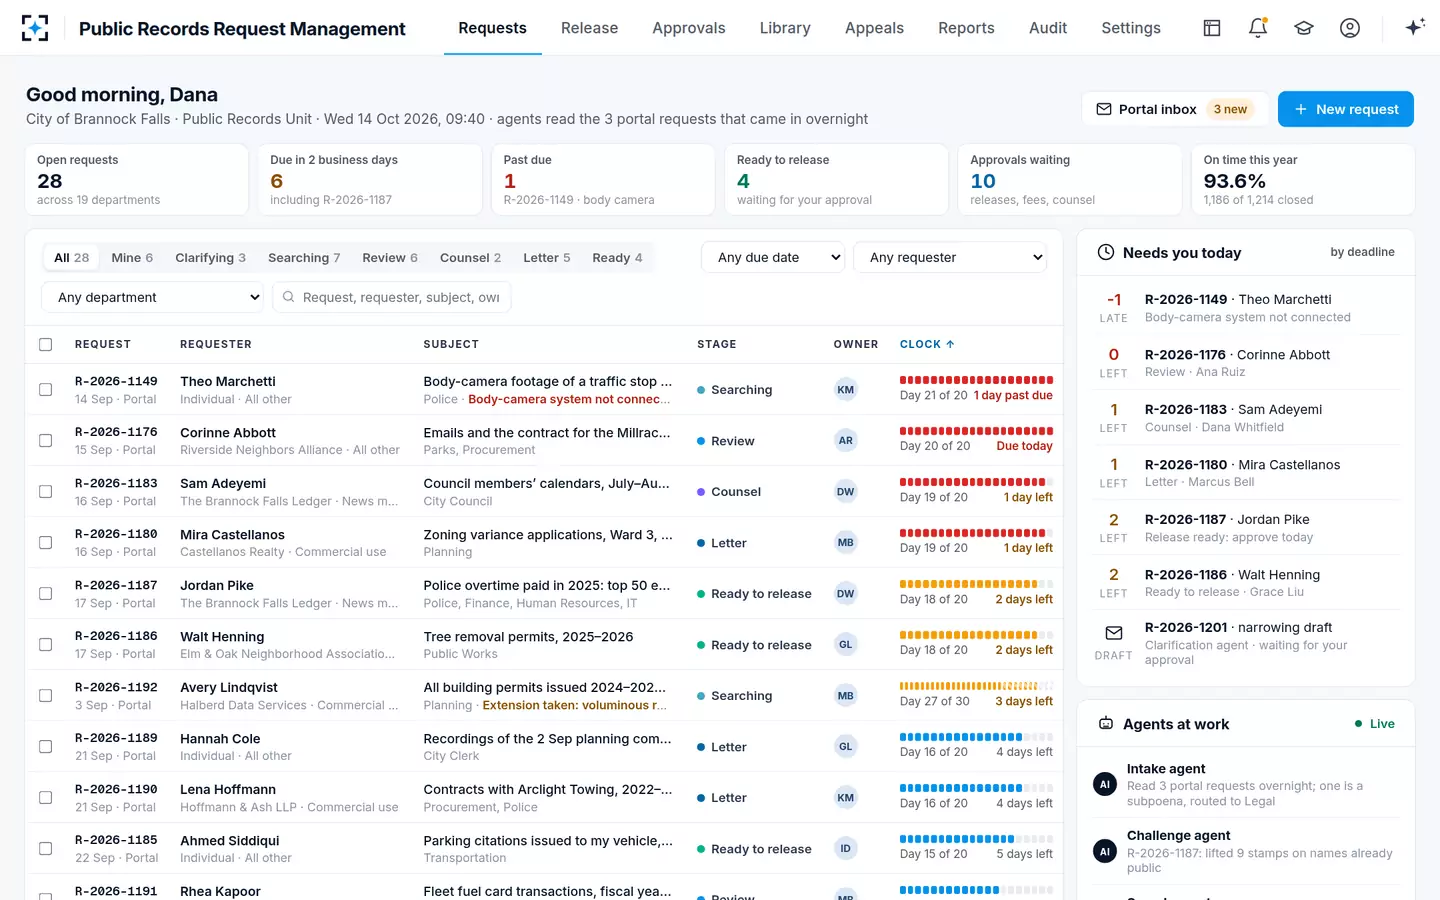Screen dimensions: 1440x900
Task: Check the box for R-2026-1192 row
Action: [45, 696]
